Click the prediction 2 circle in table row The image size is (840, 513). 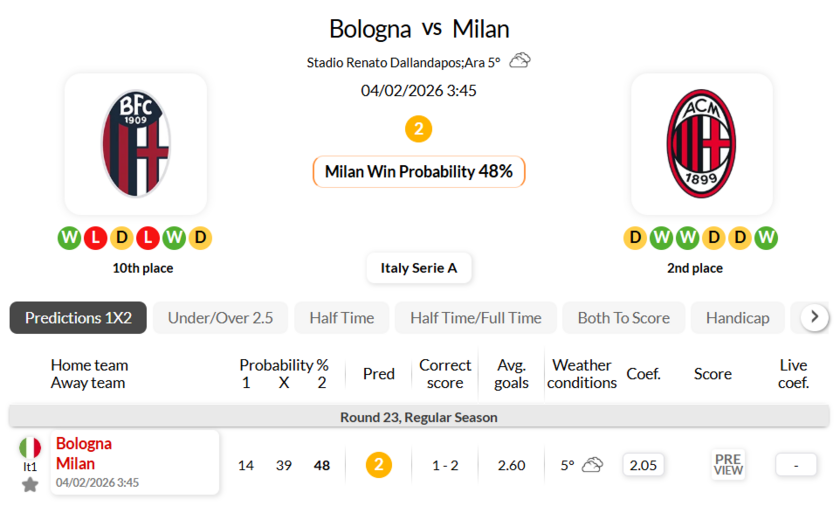tap(378, 465)
